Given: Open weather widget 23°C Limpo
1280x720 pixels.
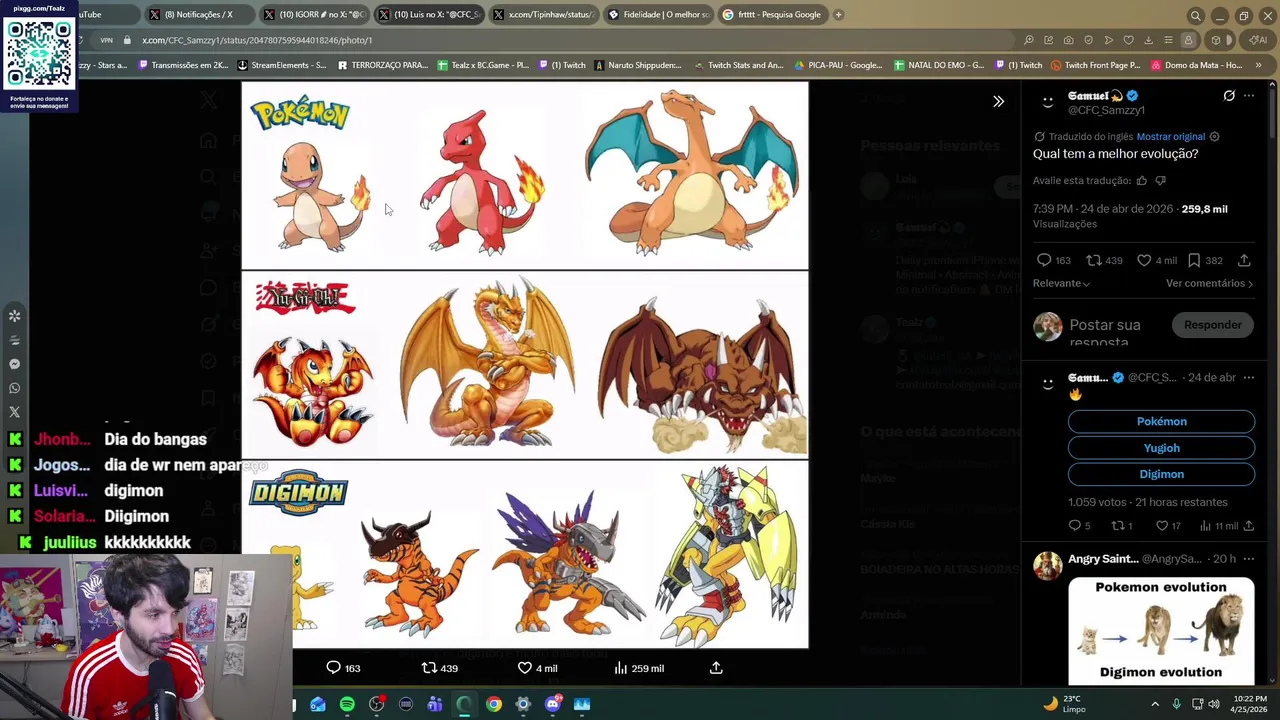Looking at the screenshot, I should click(1066, 704).
